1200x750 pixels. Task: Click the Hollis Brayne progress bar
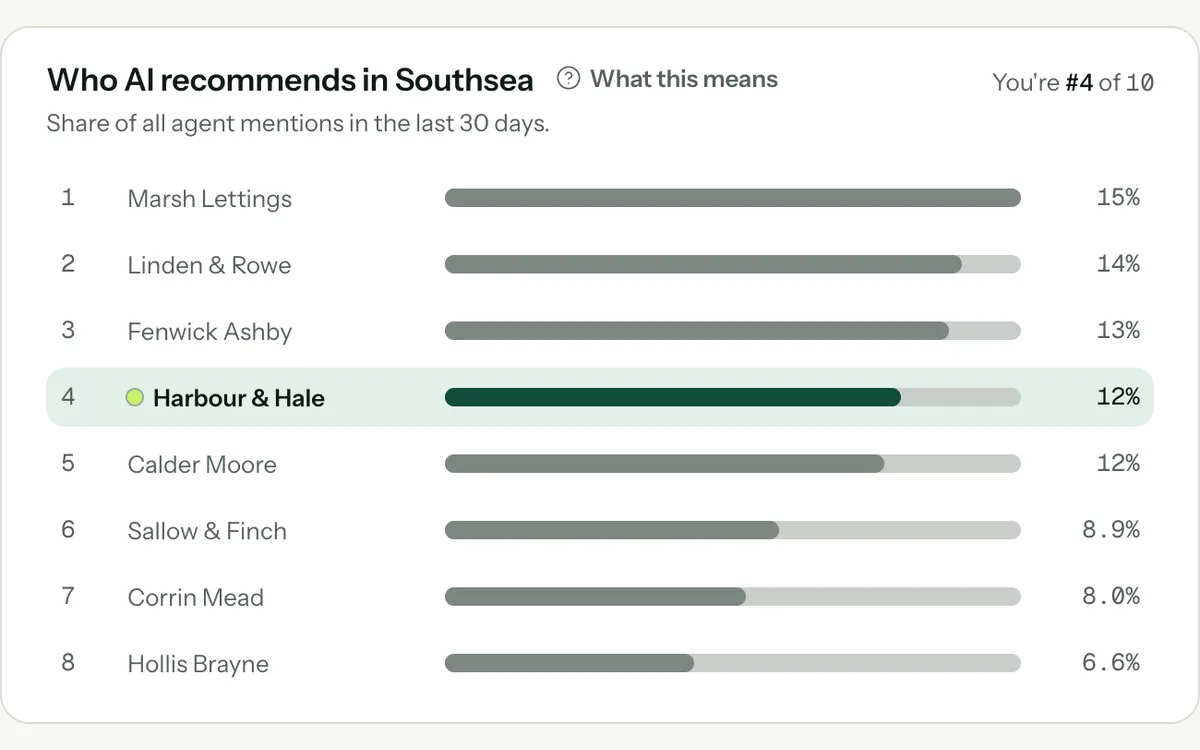(733, 663)
